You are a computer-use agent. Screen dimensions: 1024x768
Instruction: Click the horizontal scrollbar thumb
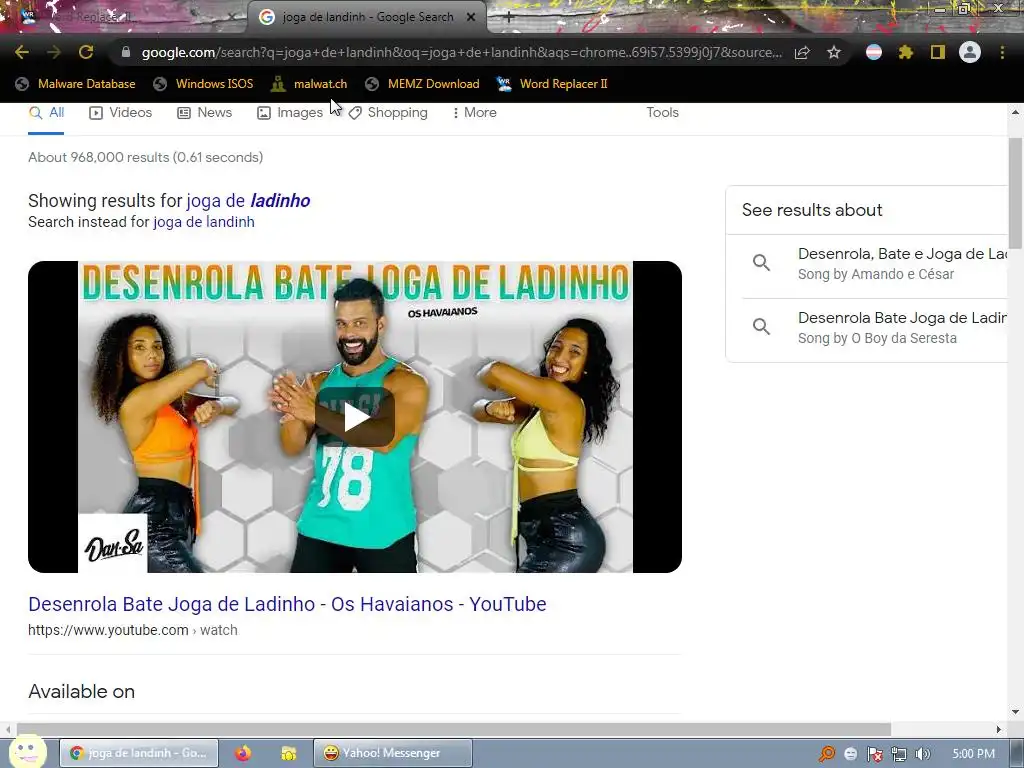453,729
